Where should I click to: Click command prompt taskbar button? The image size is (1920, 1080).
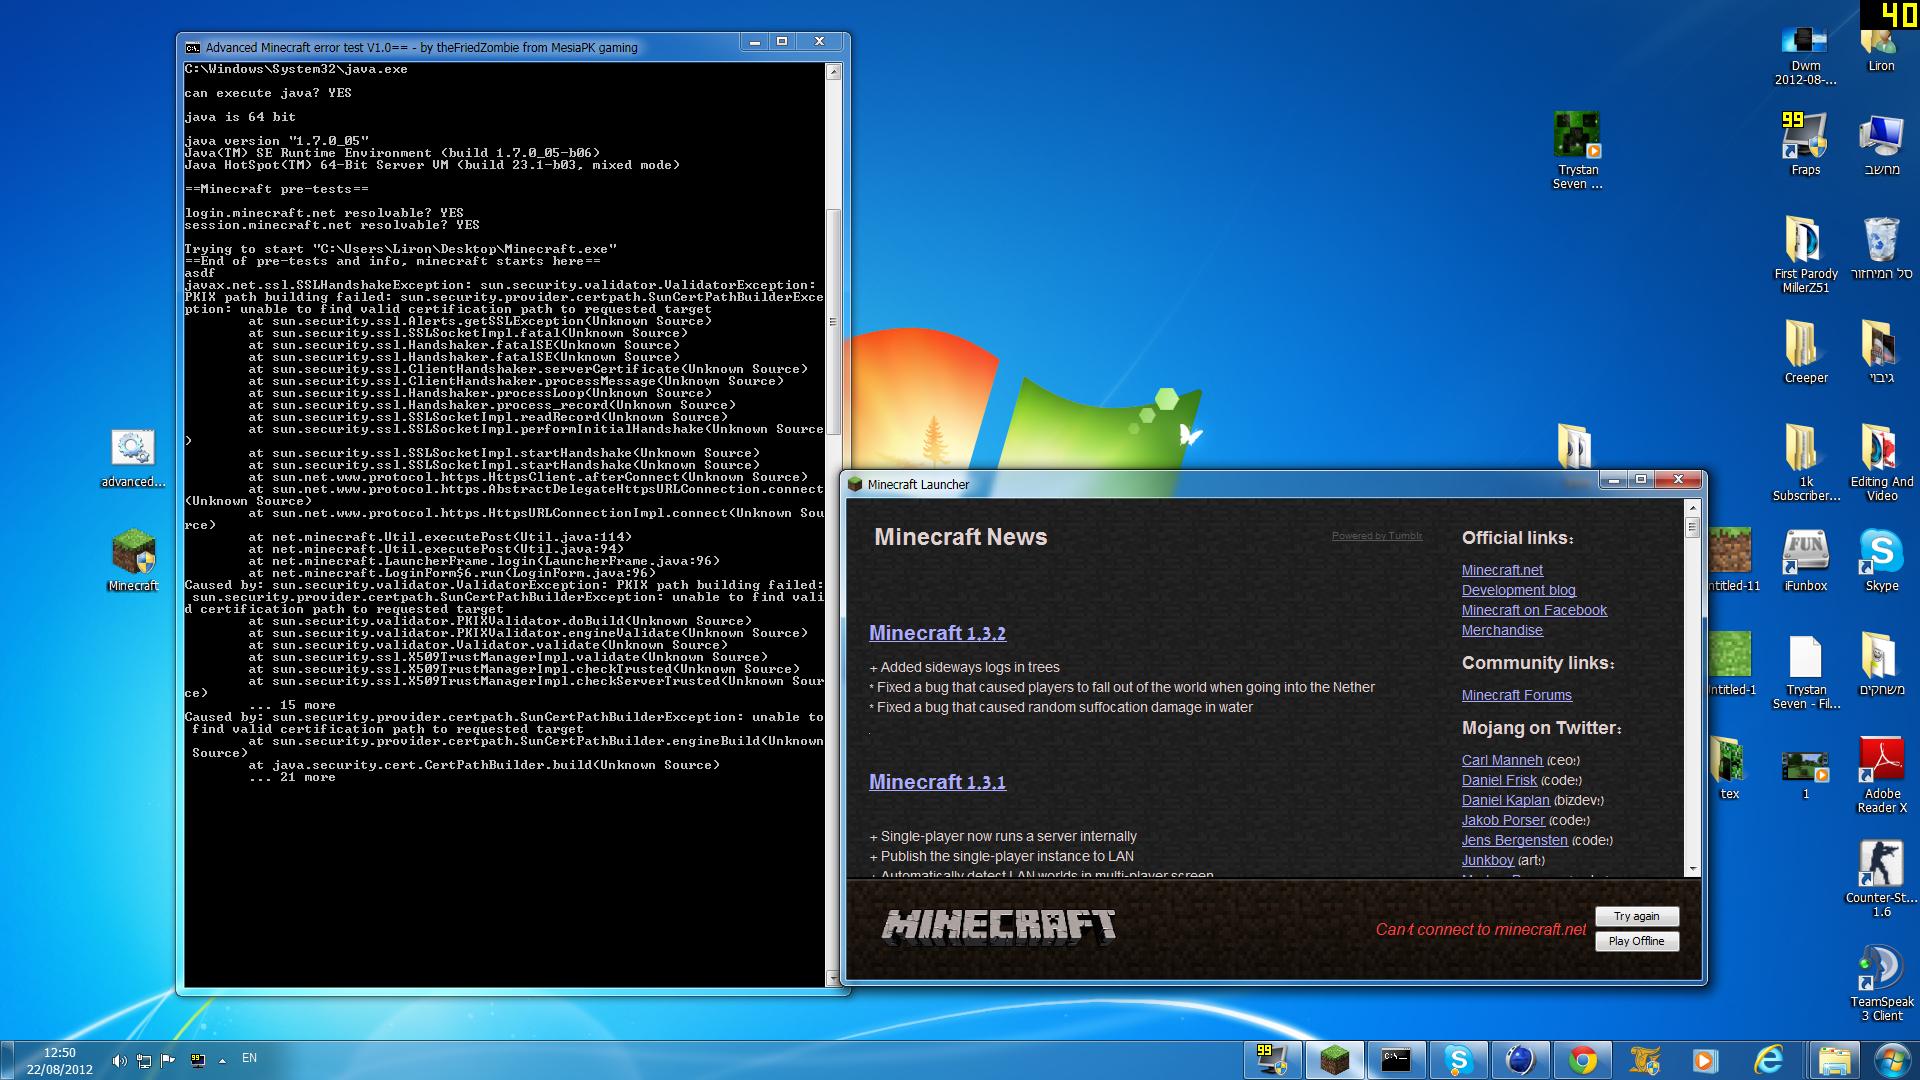(1396, 1060)
